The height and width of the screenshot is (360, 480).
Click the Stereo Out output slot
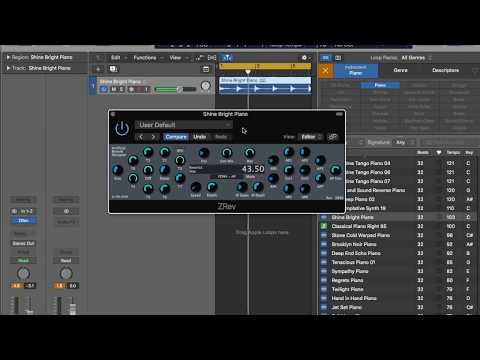23,243
